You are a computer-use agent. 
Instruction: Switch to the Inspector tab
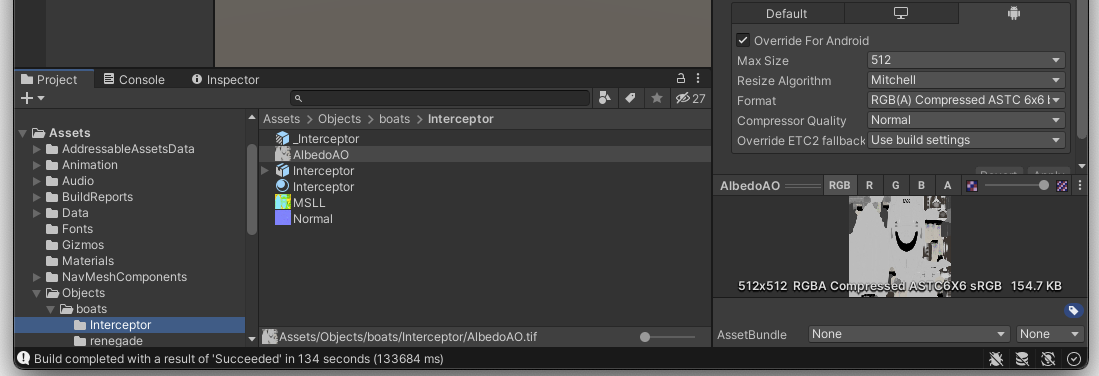pos(226,79)
